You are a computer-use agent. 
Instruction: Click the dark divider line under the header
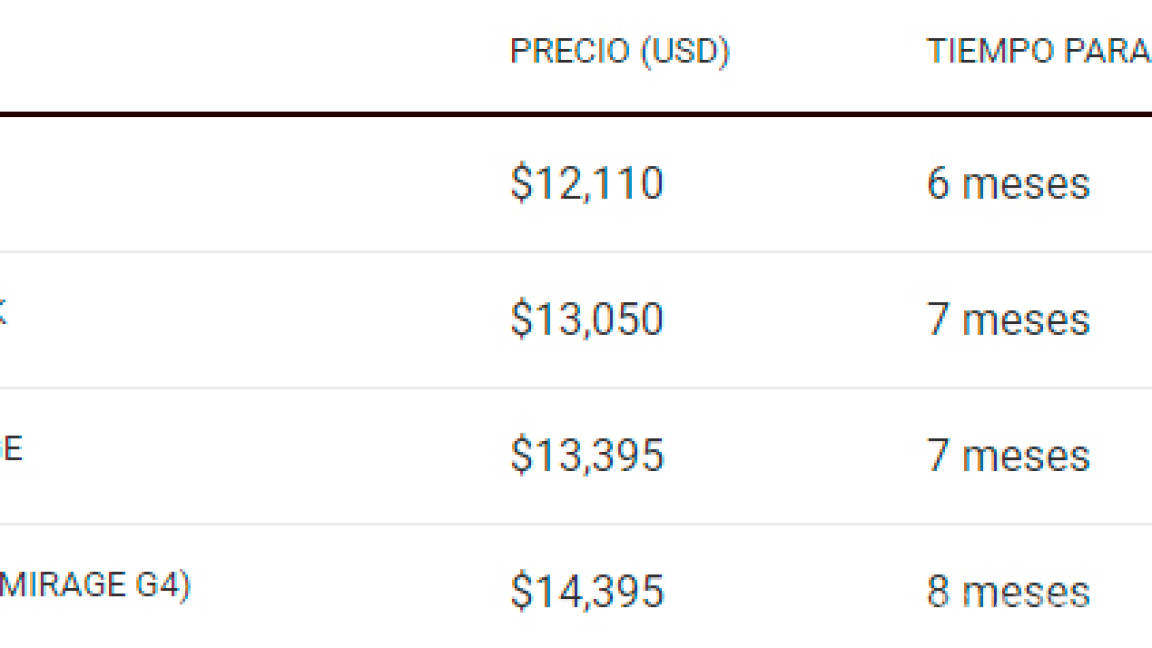pos(576,114)
